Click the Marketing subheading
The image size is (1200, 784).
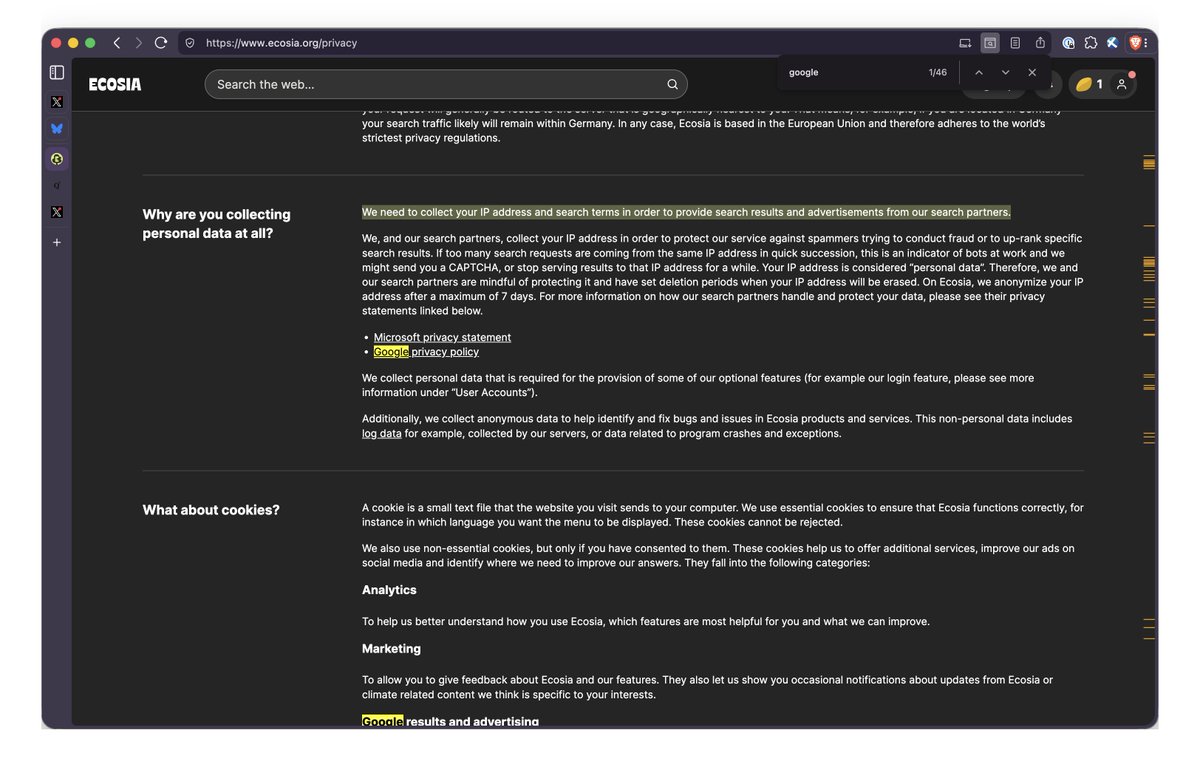point(391,648)
